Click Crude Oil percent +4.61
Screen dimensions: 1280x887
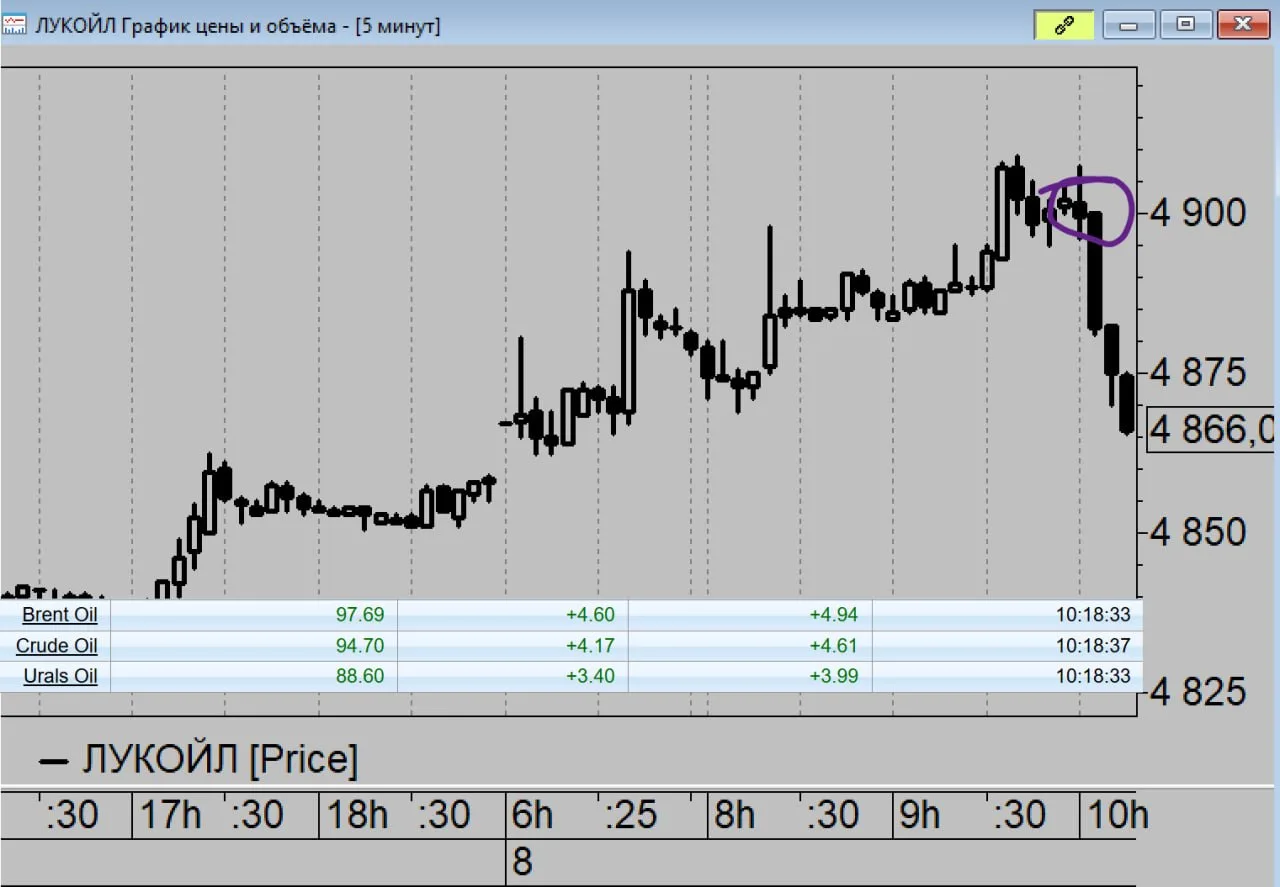pyautogui.click(x=833, y=646)
